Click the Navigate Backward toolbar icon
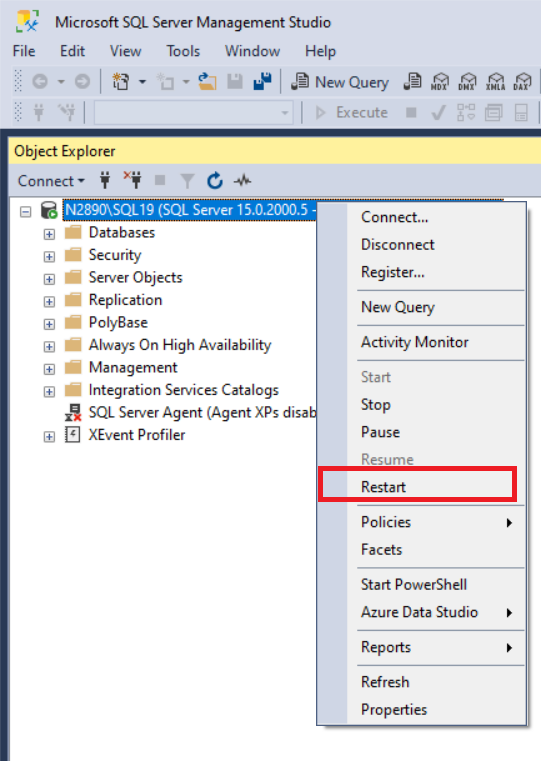The height and width of the screenshot is (761, 541). pyautogui.click(x=40, y=82)
